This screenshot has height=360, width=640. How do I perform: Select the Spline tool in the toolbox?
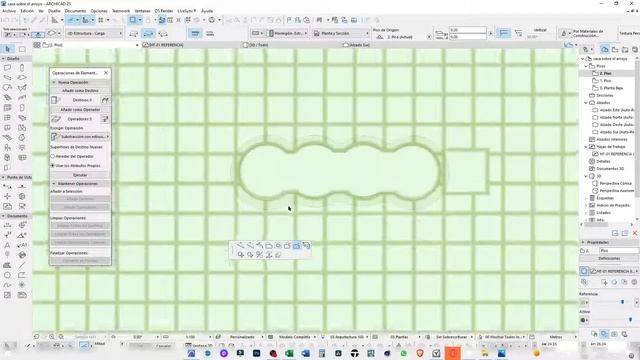click(7, 285)
